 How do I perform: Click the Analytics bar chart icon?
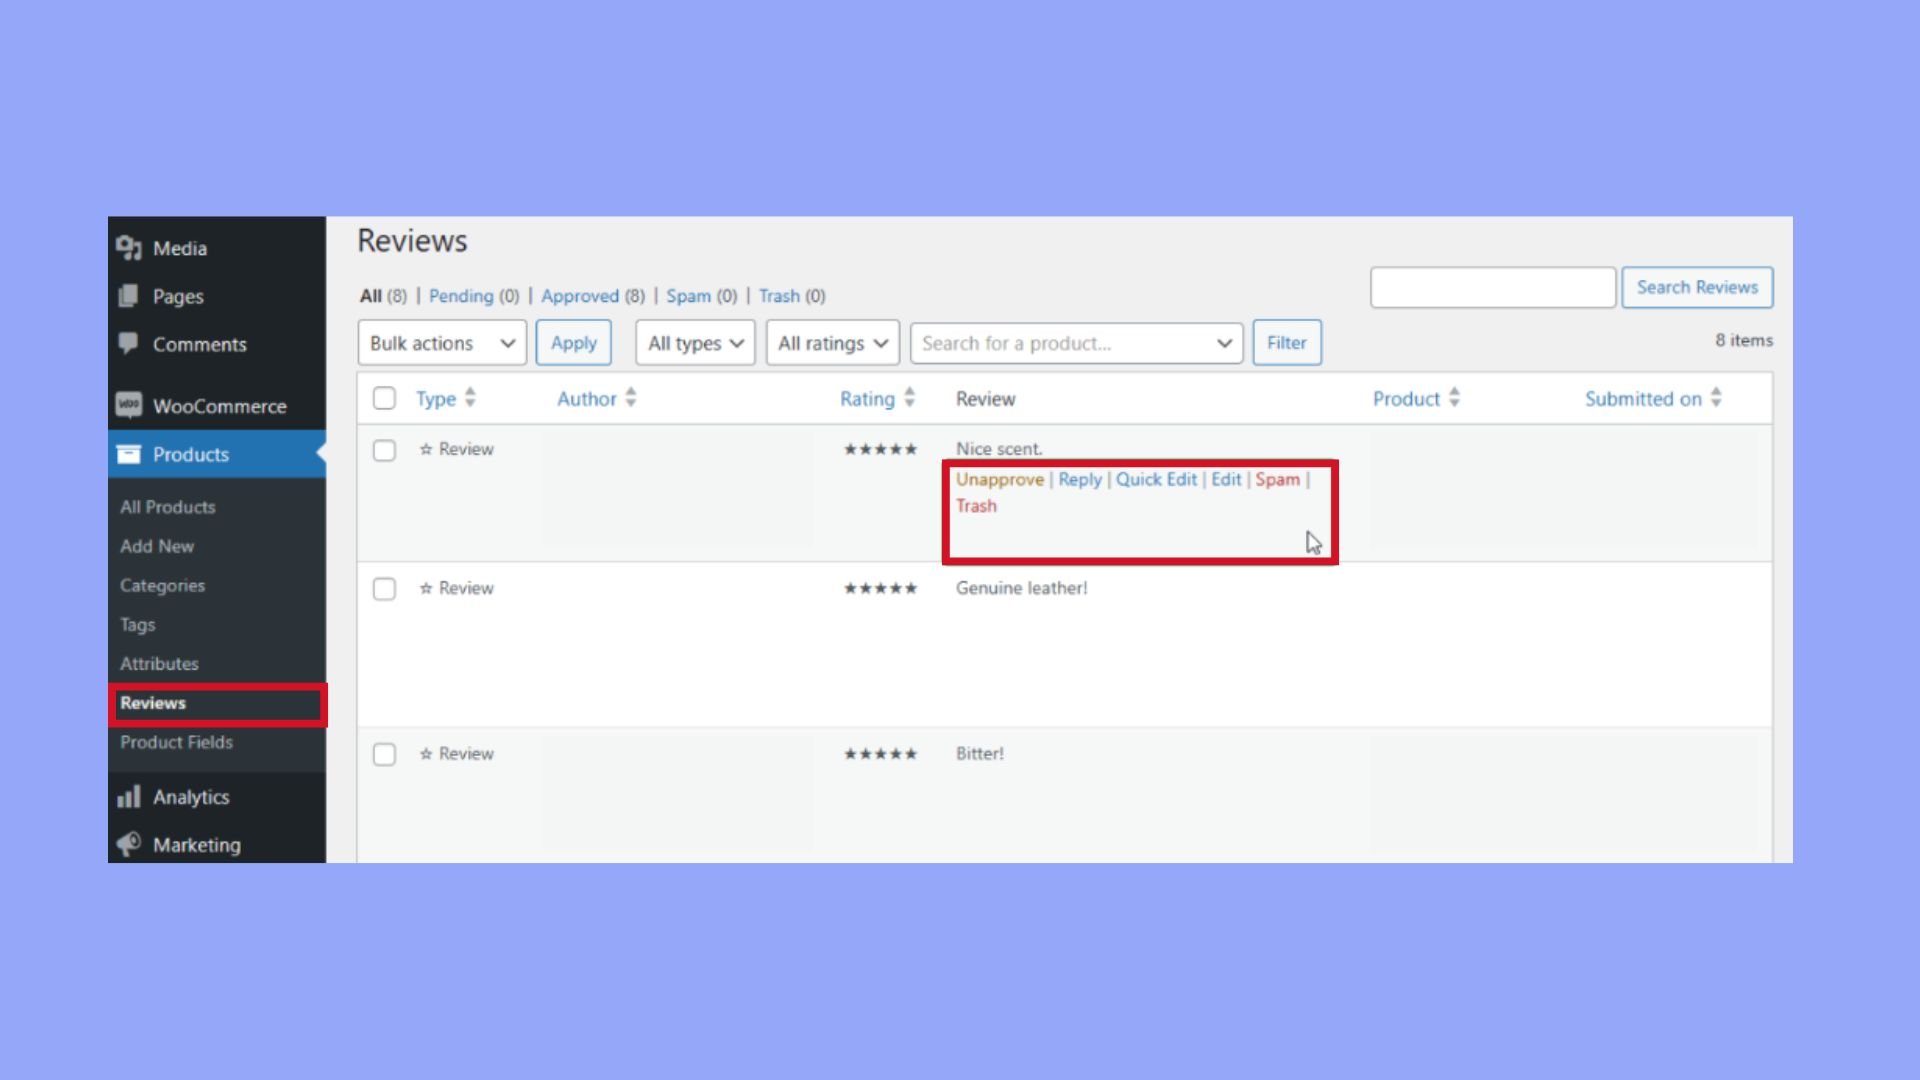(128, 797)
